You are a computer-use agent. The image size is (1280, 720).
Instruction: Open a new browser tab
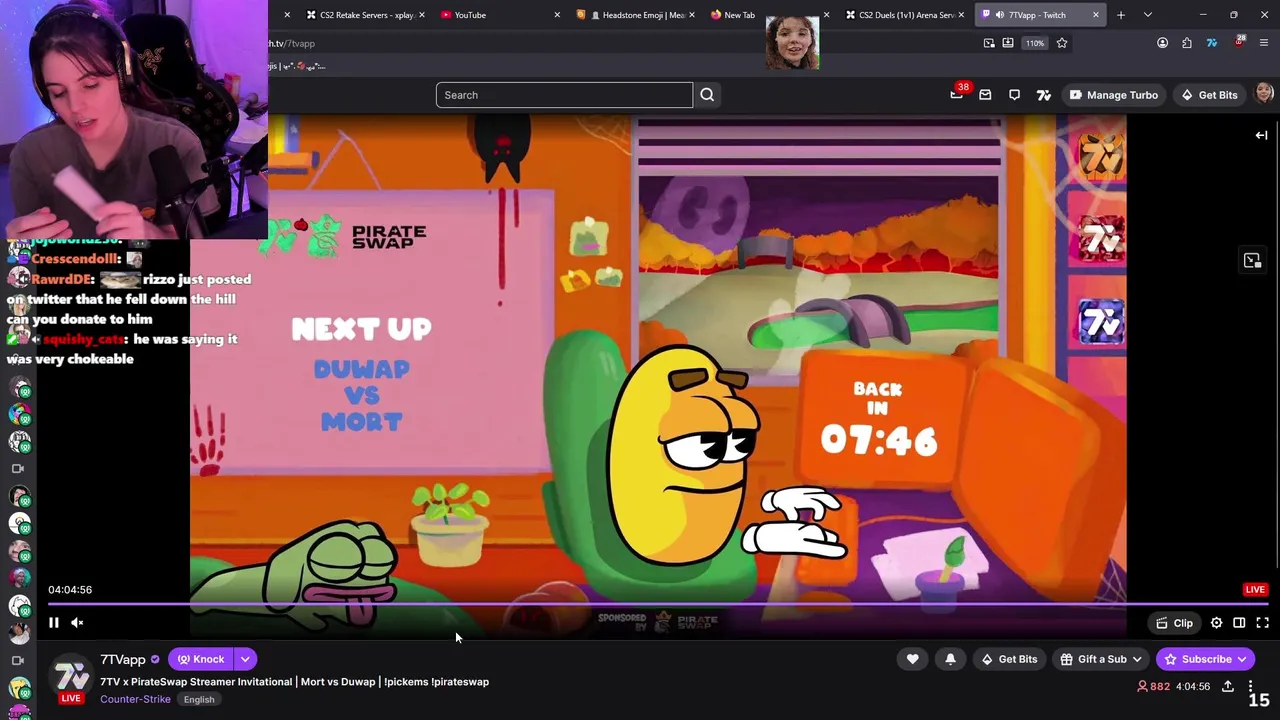click(x=1121, y=15)
